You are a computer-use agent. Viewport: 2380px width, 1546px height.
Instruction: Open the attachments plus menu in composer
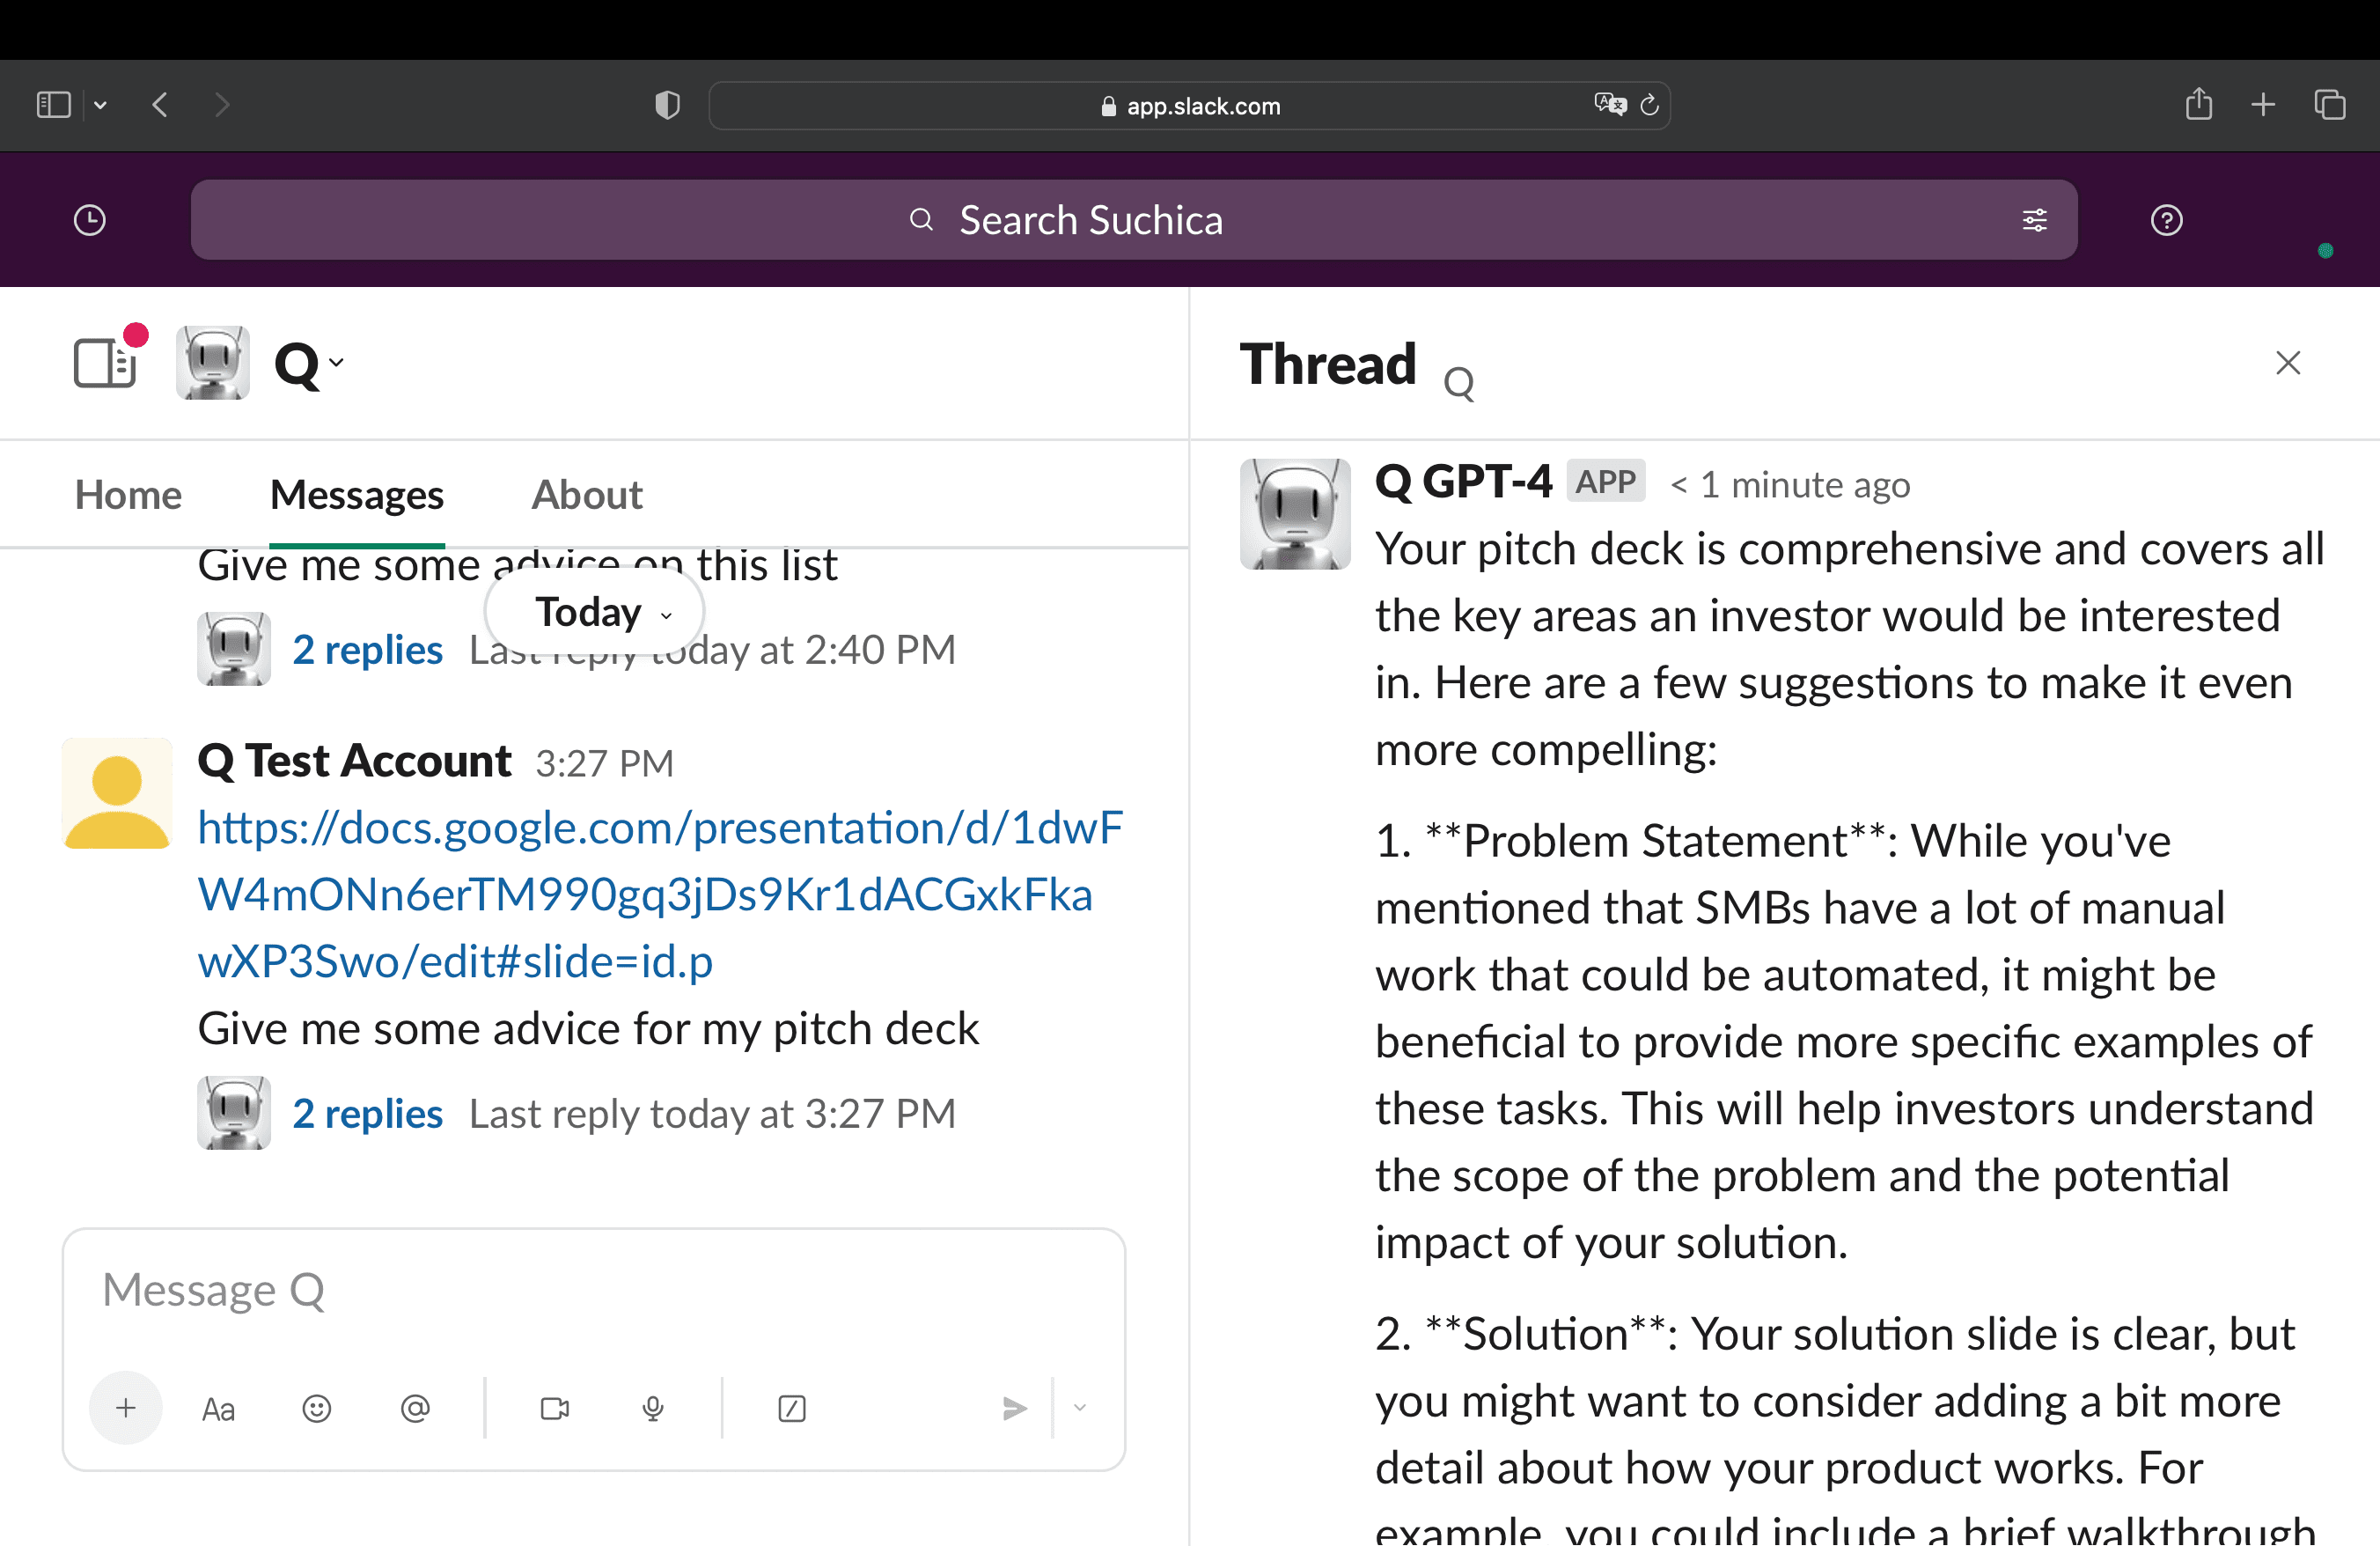(x=125, y=1407)
